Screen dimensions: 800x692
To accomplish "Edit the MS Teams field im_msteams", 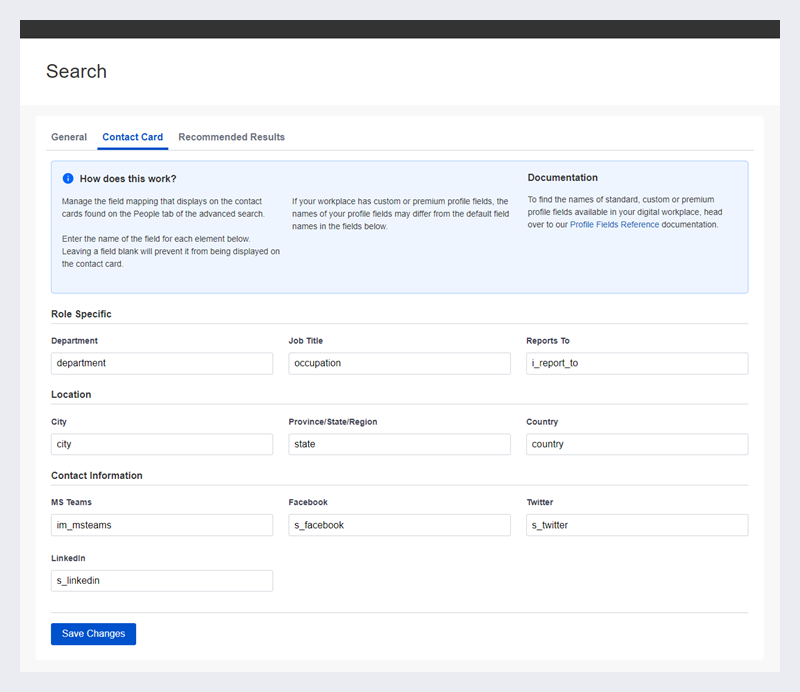I will [x=162, y=525].
